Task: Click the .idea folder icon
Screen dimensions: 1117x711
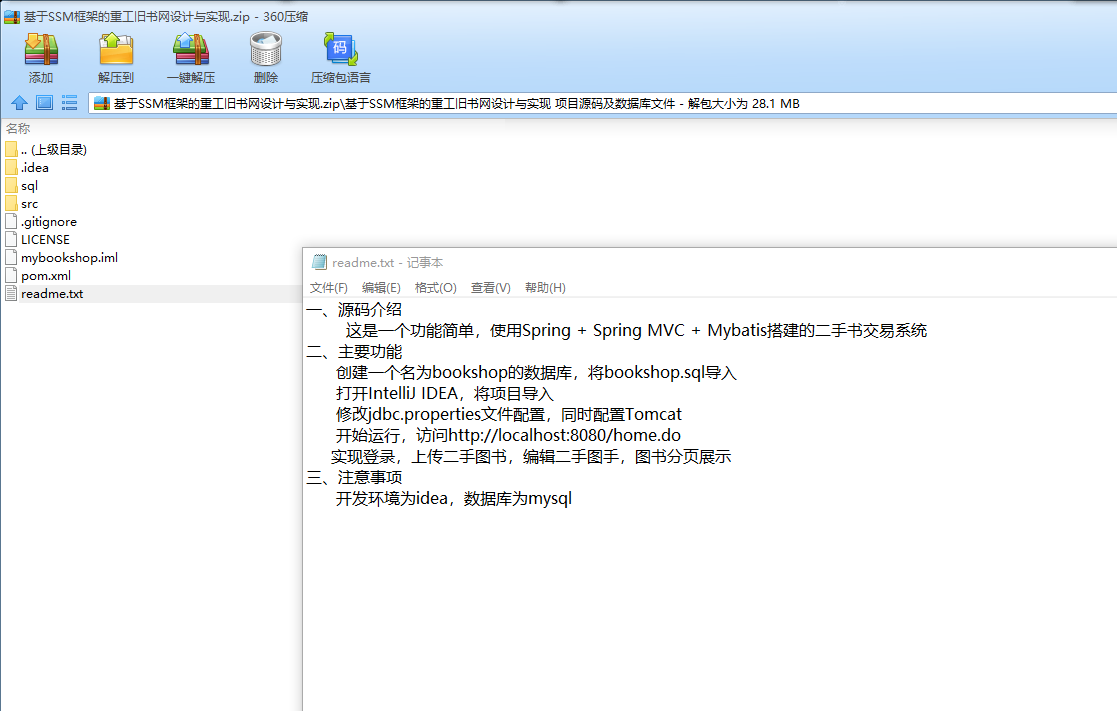Action: point(11,167)
